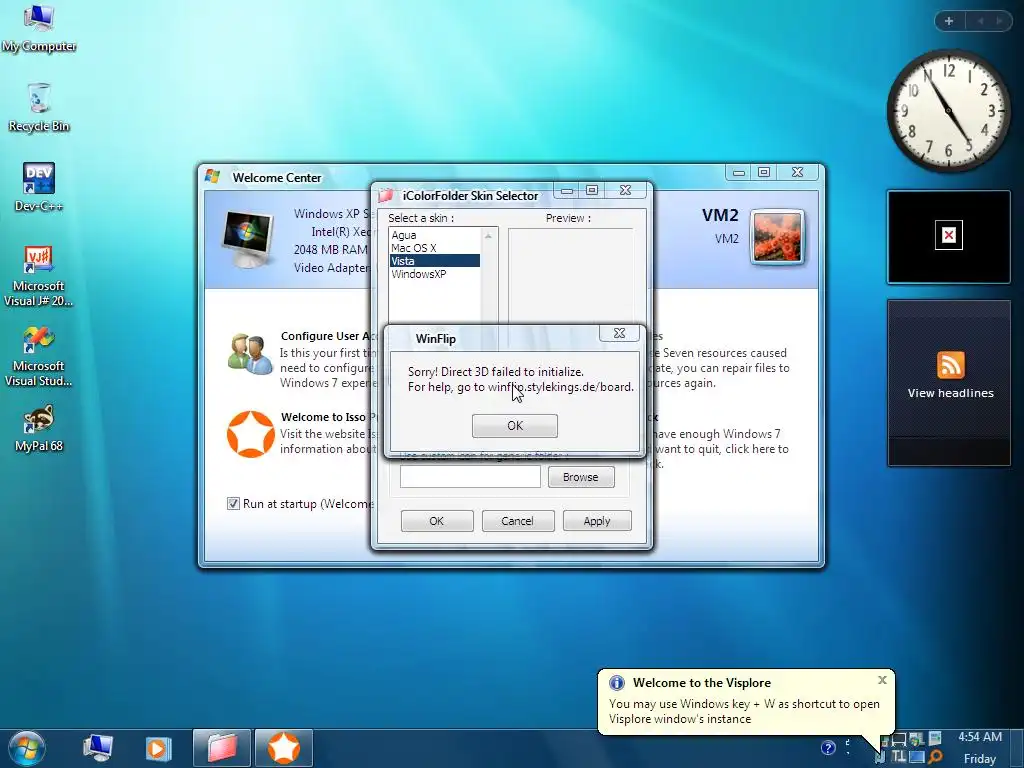Click View headlines in feed gadget

pyautogui.click(x=950, y=393)
